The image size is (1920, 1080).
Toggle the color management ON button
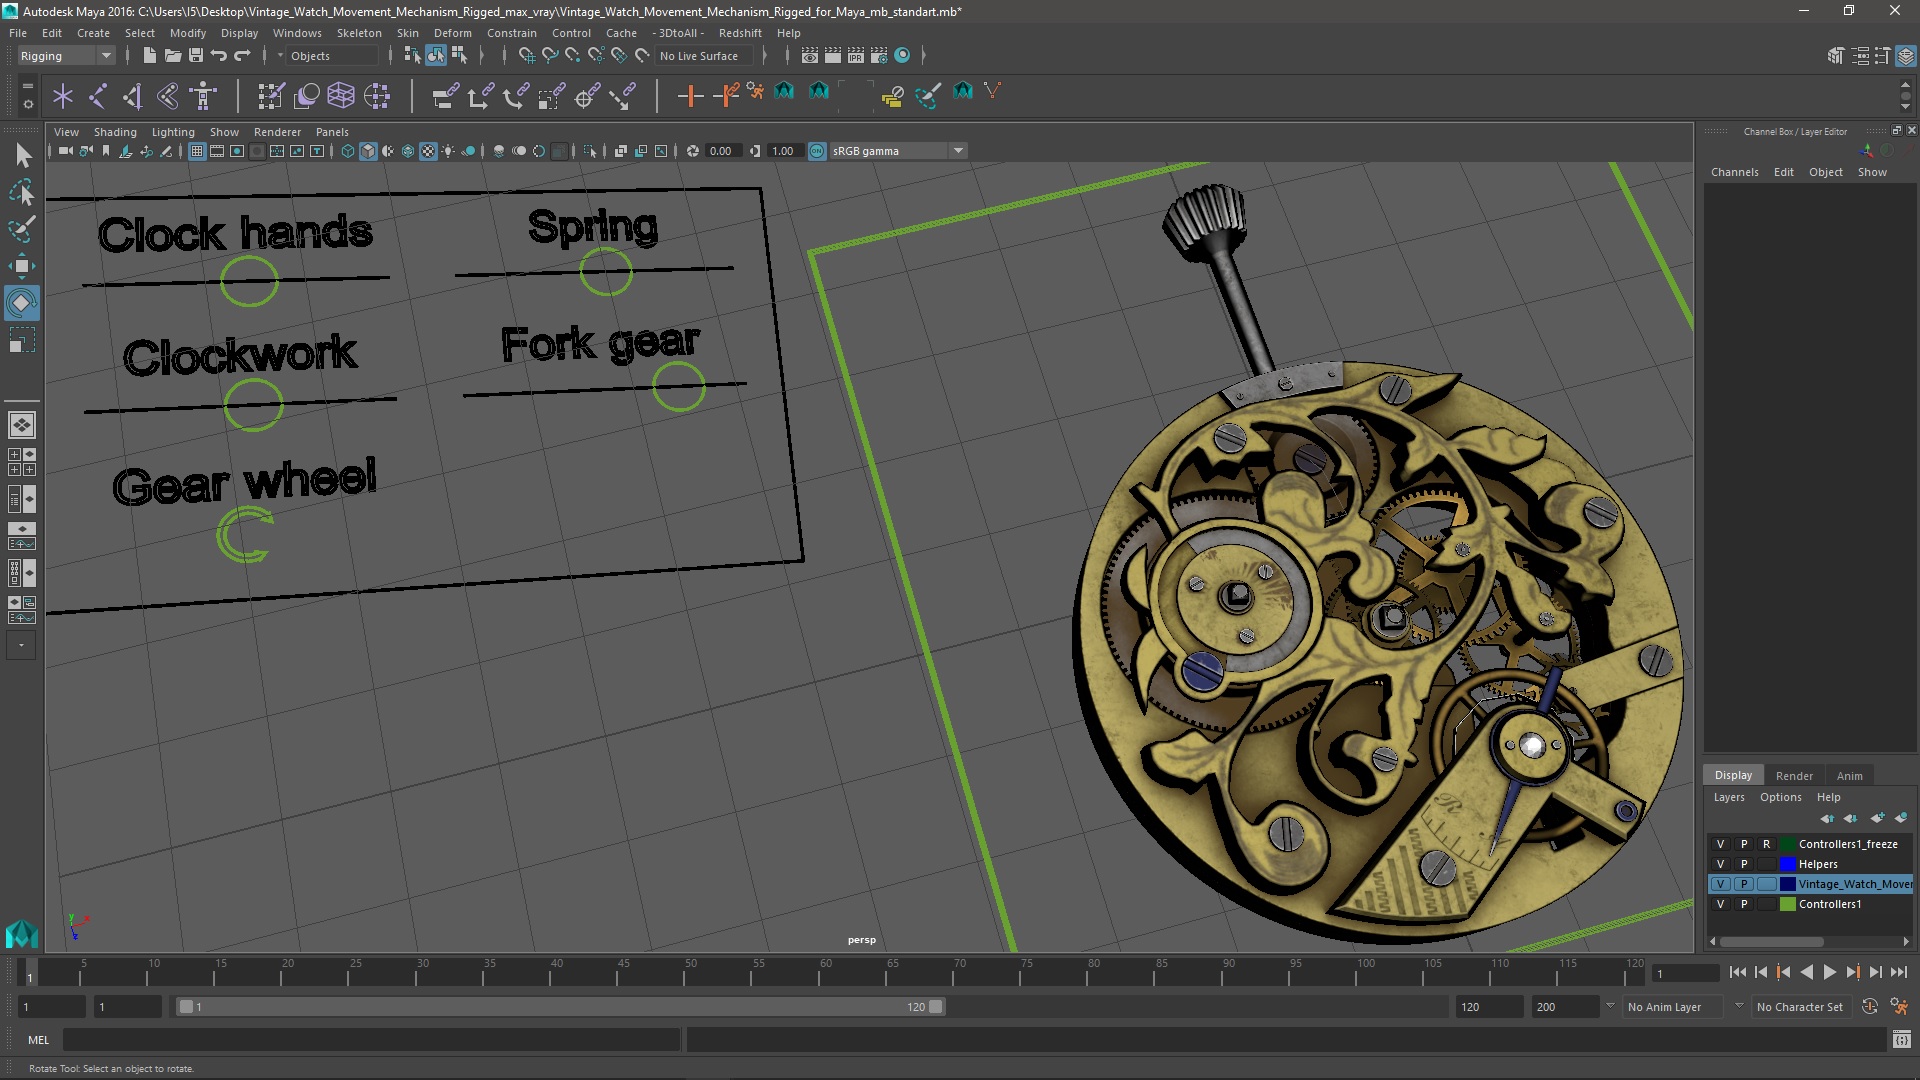point(817,151)
